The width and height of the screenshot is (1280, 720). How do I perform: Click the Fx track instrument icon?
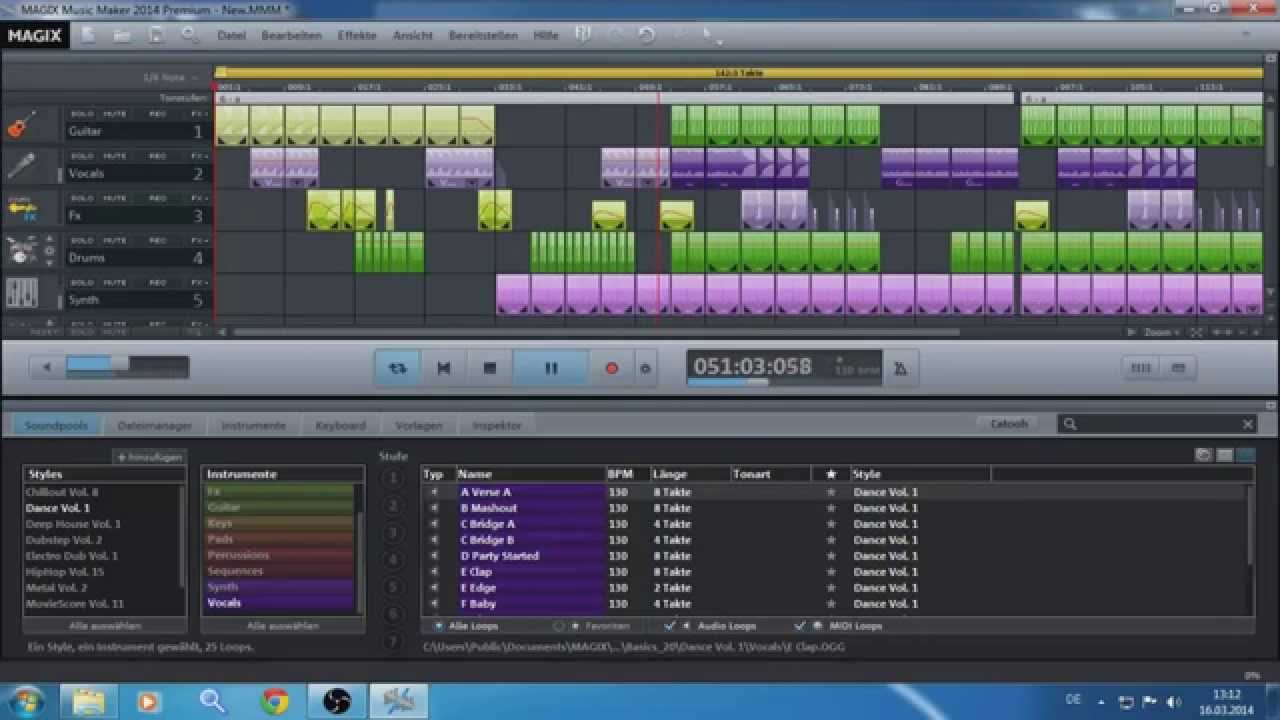[21, 209]
